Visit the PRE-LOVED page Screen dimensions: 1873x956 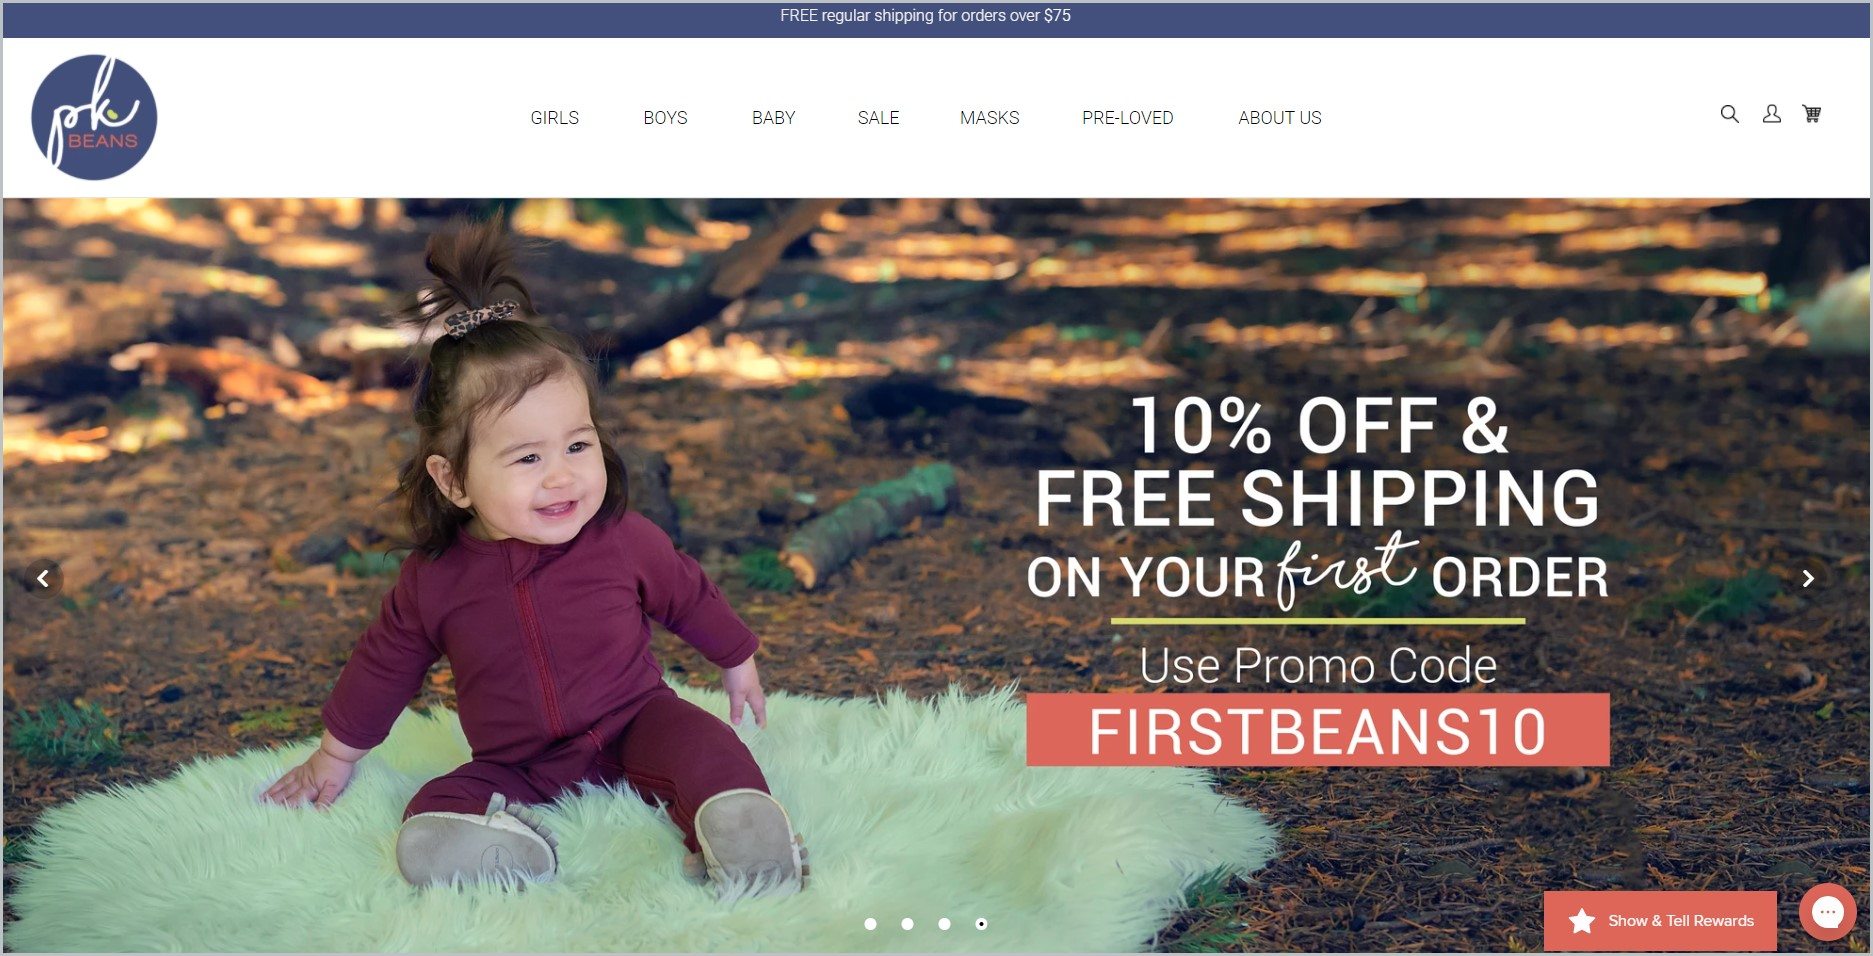pos(1127,118)
